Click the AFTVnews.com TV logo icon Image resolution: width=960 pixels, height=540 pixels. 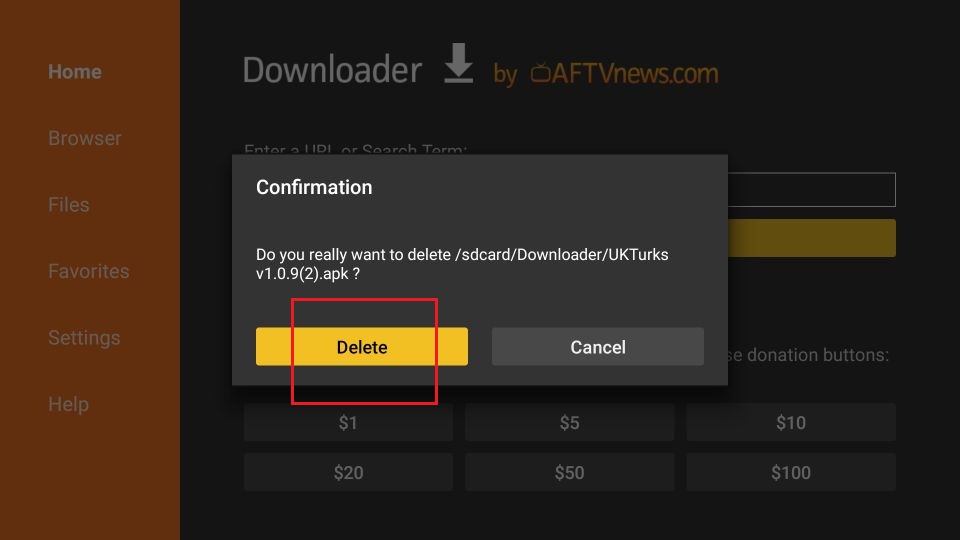pos(540,73)
